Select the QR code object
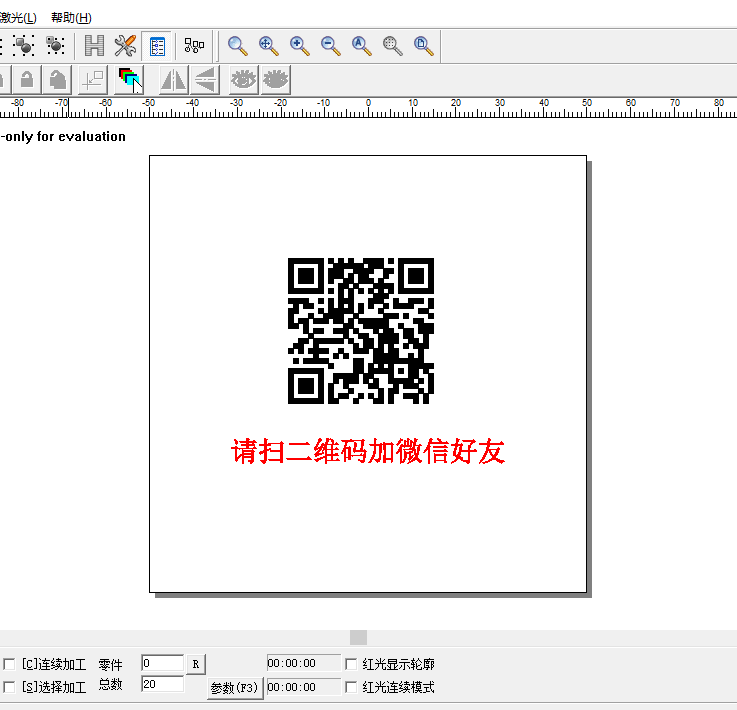The image size is (737, 710). tap(361, 331)
